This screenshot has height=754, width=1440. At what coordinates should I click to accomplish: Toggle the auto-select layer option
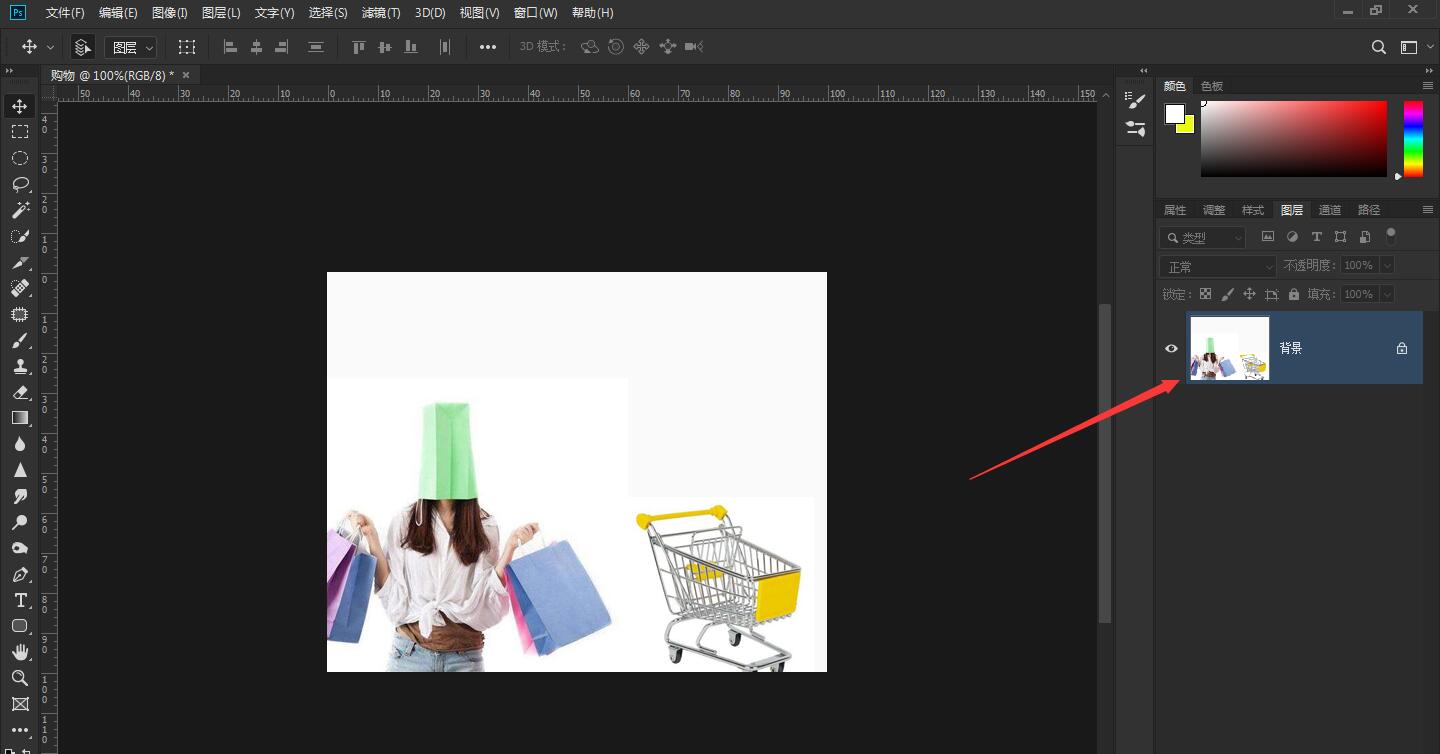tap(83, 47)
